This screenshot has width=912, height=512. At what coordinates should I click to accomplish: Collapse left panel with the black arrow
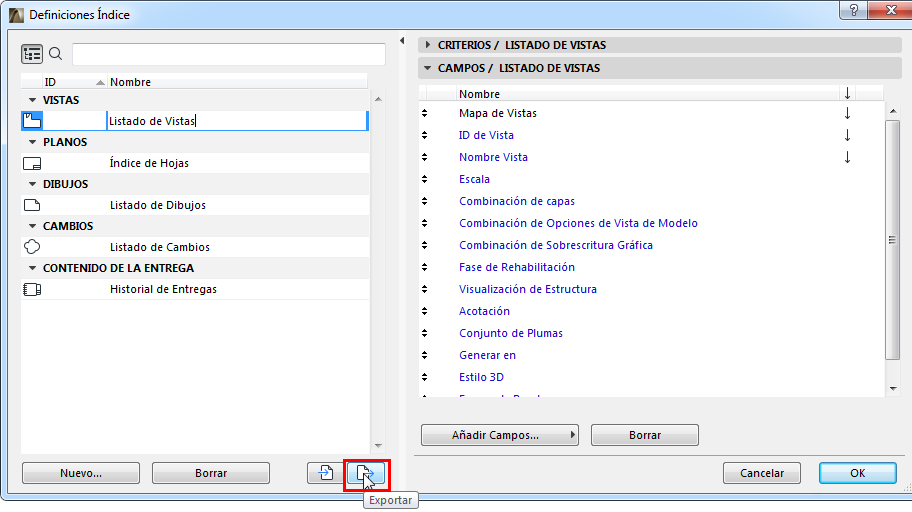point(402,41)
